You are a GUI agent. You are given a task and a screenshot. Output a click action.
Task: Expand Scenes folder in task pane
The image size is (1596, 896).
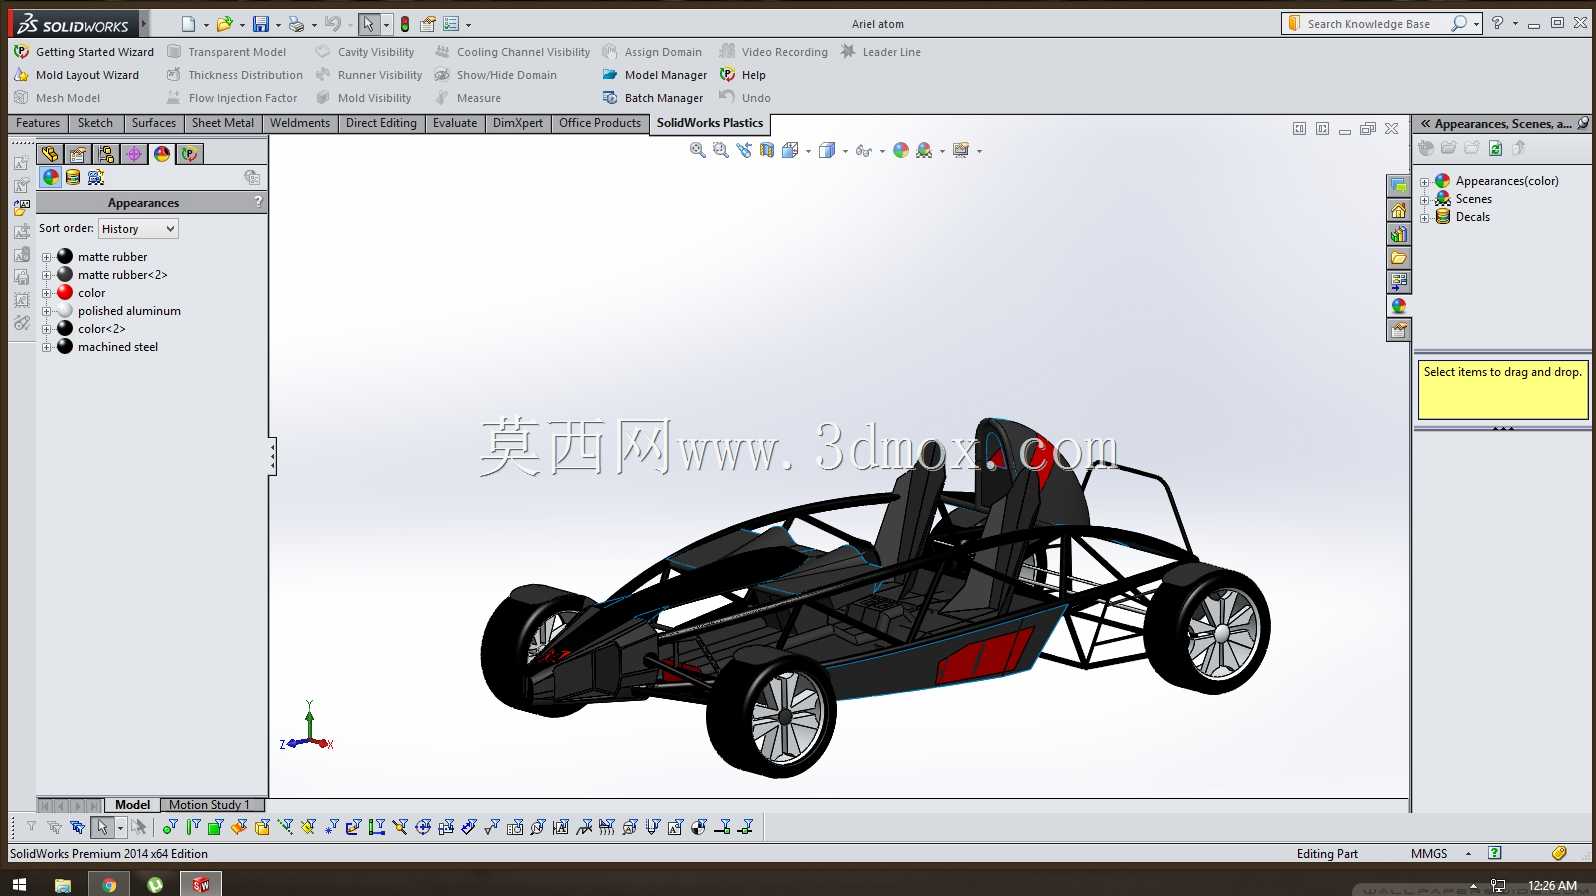pyautogui.click(x=1425, y=200)
